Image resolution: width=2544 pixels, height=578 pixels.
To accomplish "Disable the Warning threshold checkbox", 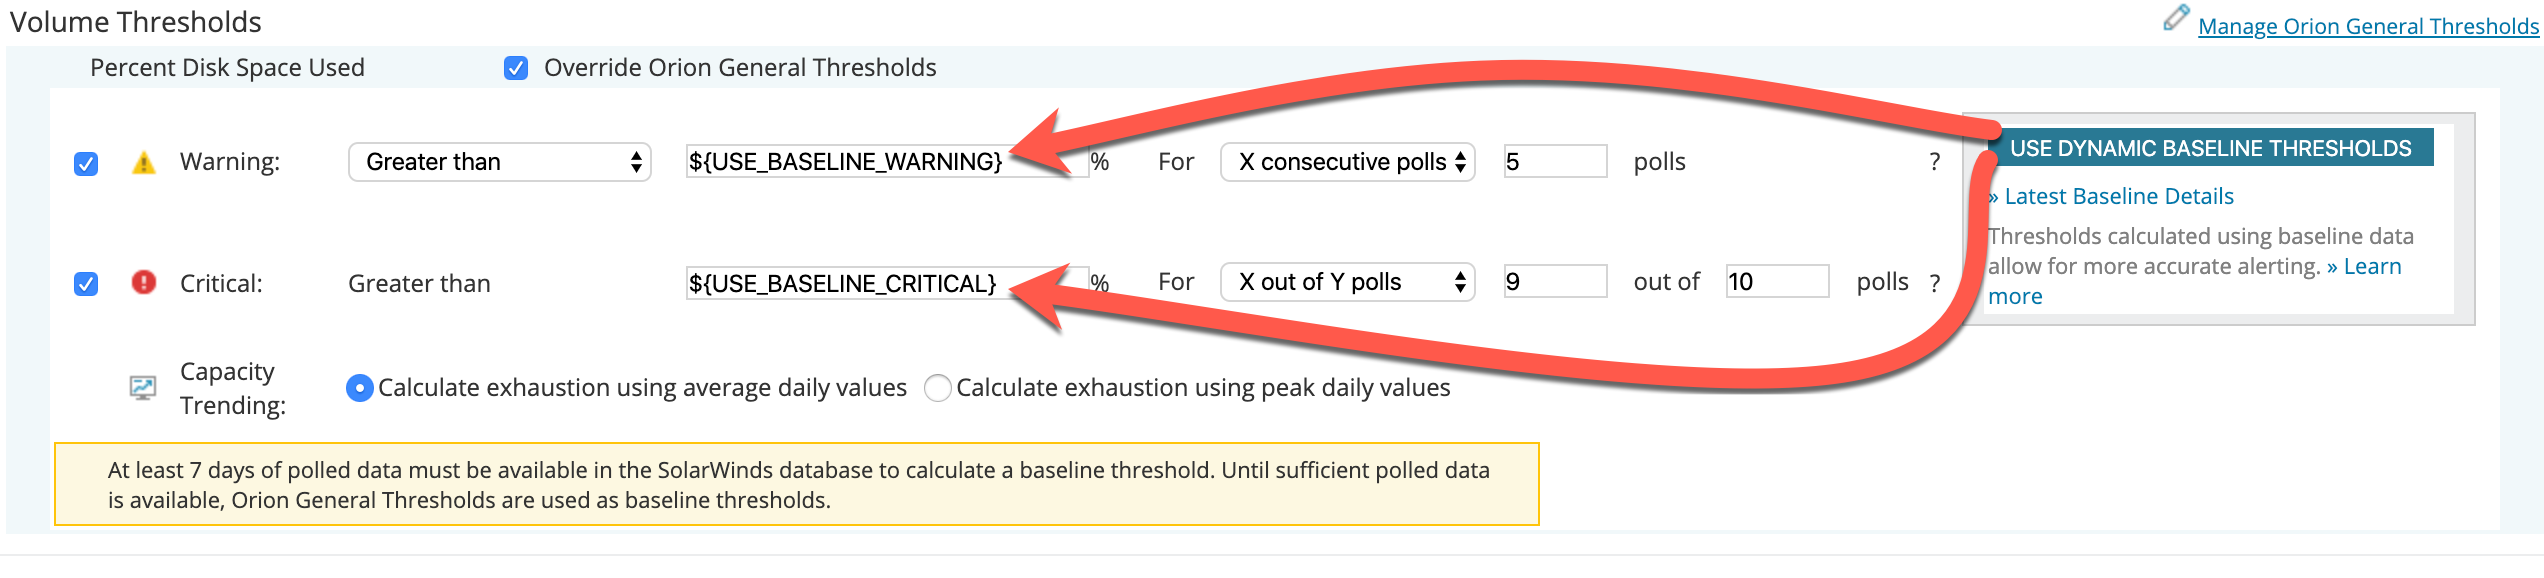I will pyautogui.click(x=86, y=161).
